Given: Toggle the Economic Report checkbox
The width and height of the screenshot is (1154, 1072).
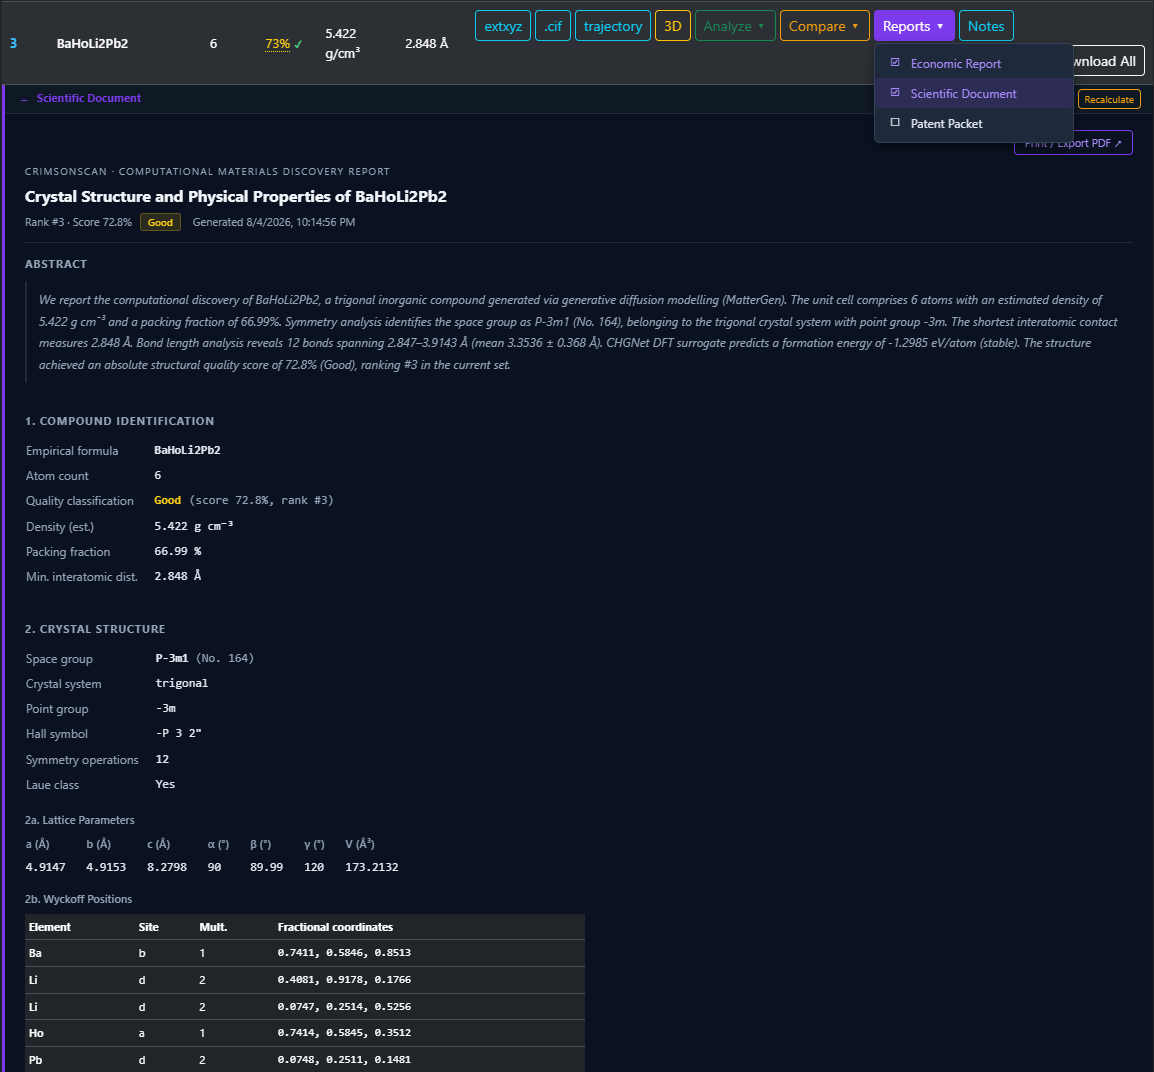Looking at the screenshot, I should 895,63.
